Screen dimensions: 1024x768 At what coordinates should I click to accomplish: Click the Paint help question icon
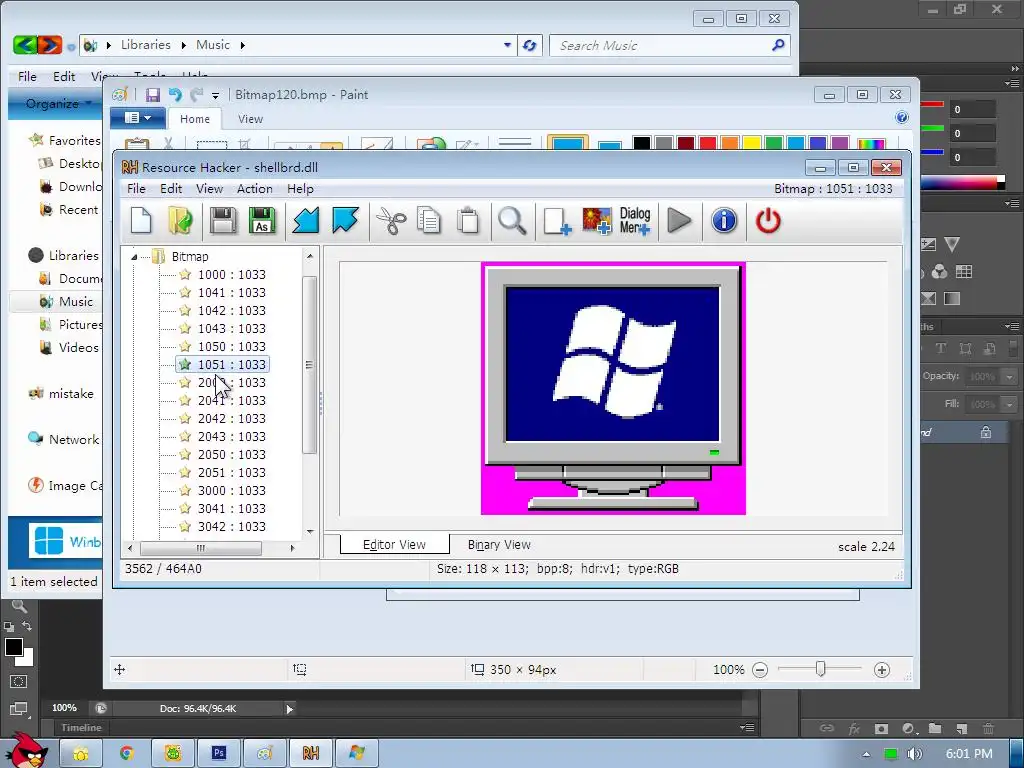tap(901, 118)
